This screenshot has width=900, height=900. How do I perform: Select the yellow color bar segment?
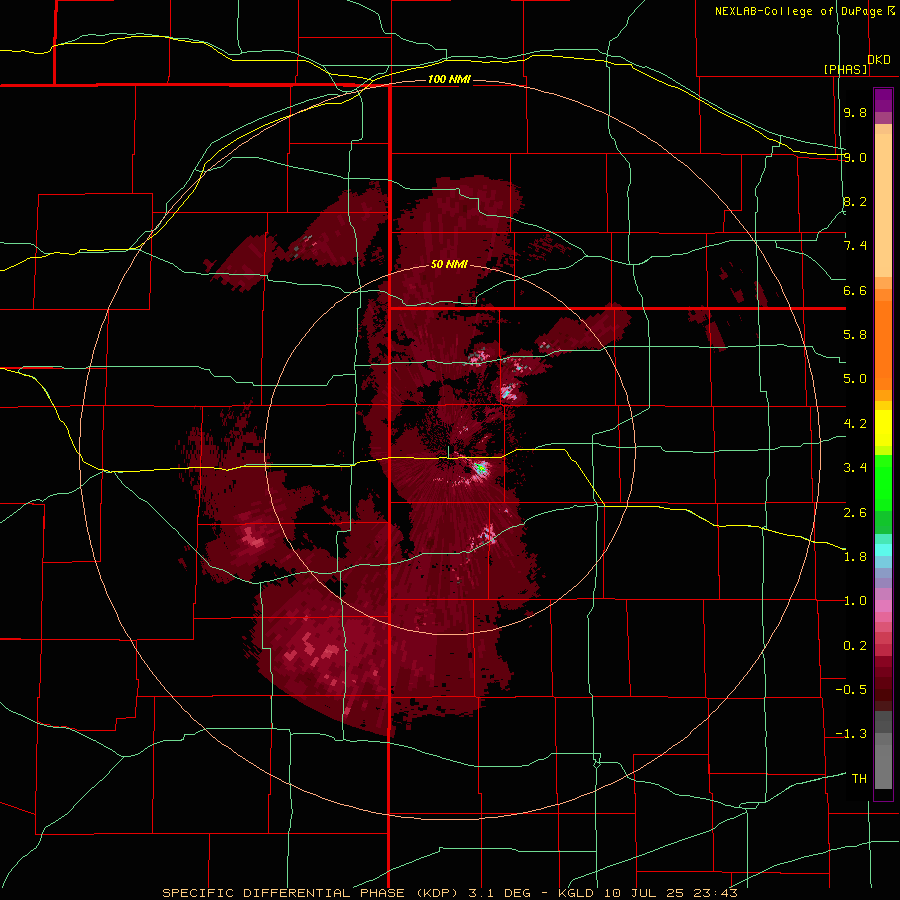(x=883, y=428)
